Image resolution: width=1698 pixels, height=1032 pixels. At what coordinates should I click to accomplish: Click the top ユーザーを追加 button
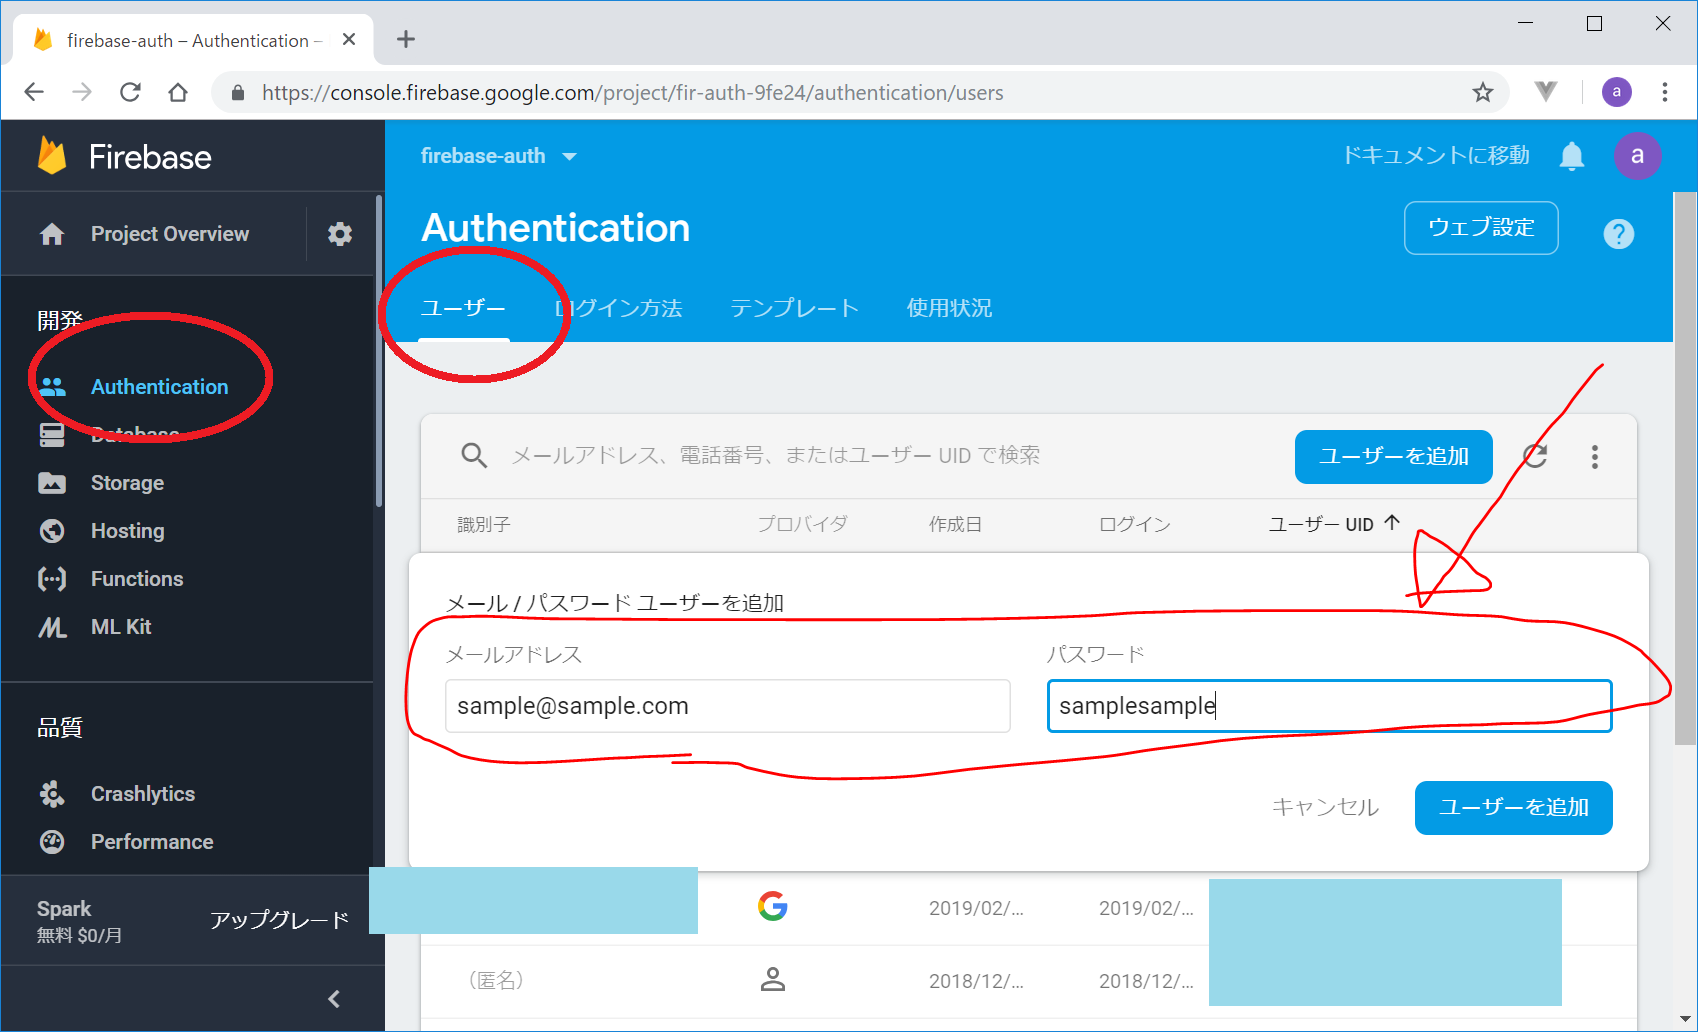pos(1393,457)
